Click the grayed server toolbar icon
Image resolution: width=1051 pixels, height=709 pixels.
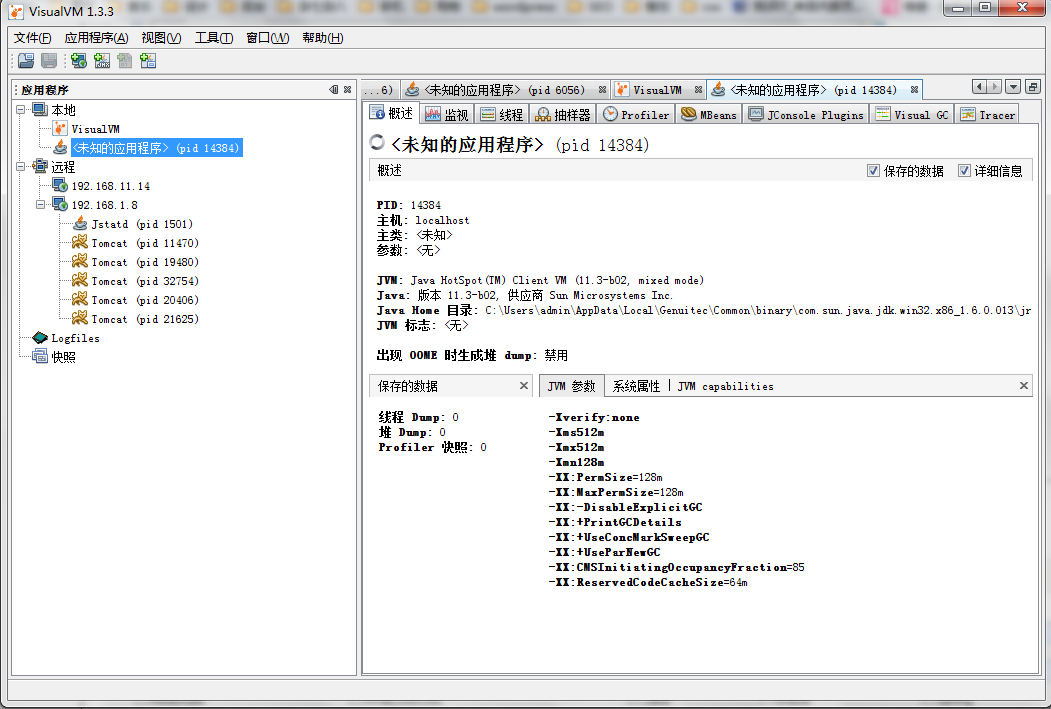pyautogui.click(x=125, y=61)
